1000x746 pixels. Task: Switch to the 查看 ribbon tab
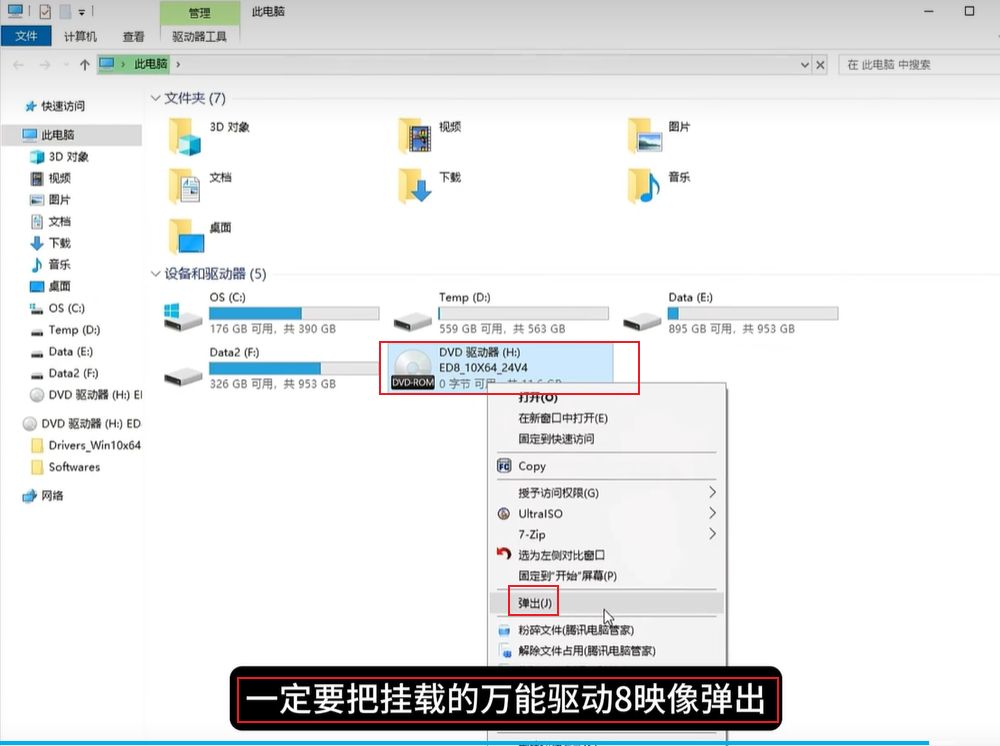[133, 37]
